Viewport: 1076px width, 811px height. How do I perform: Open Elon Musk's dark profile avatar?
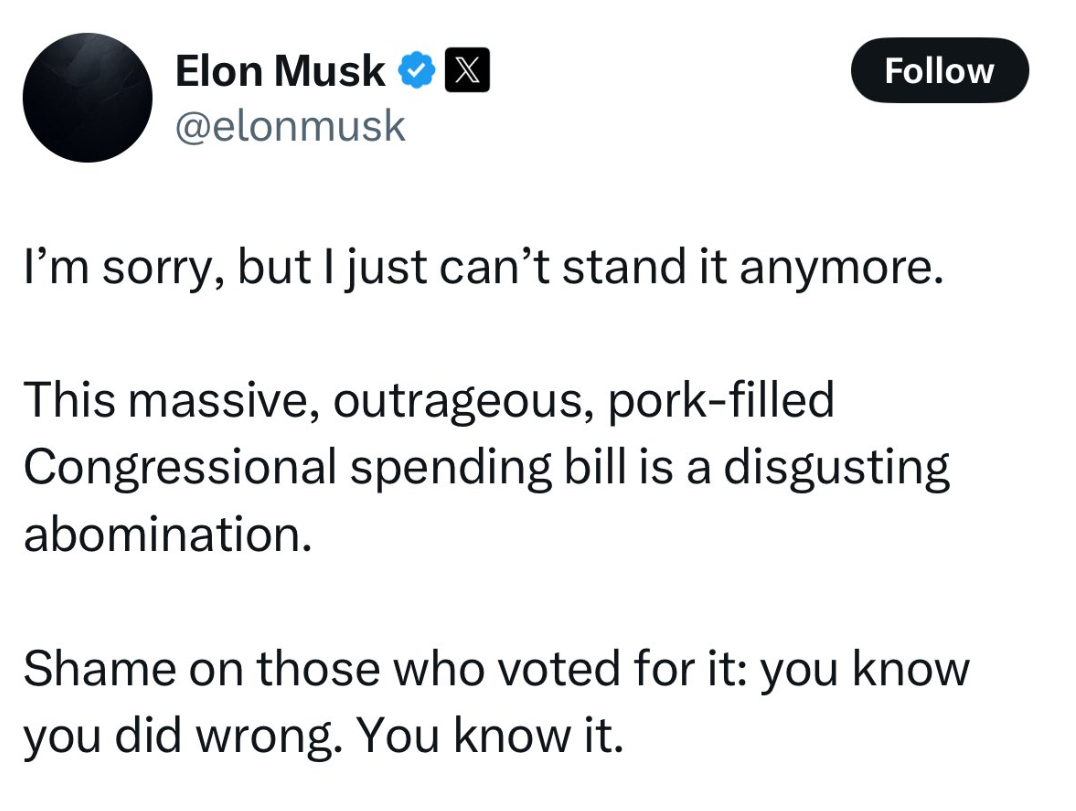click(88, 98)
